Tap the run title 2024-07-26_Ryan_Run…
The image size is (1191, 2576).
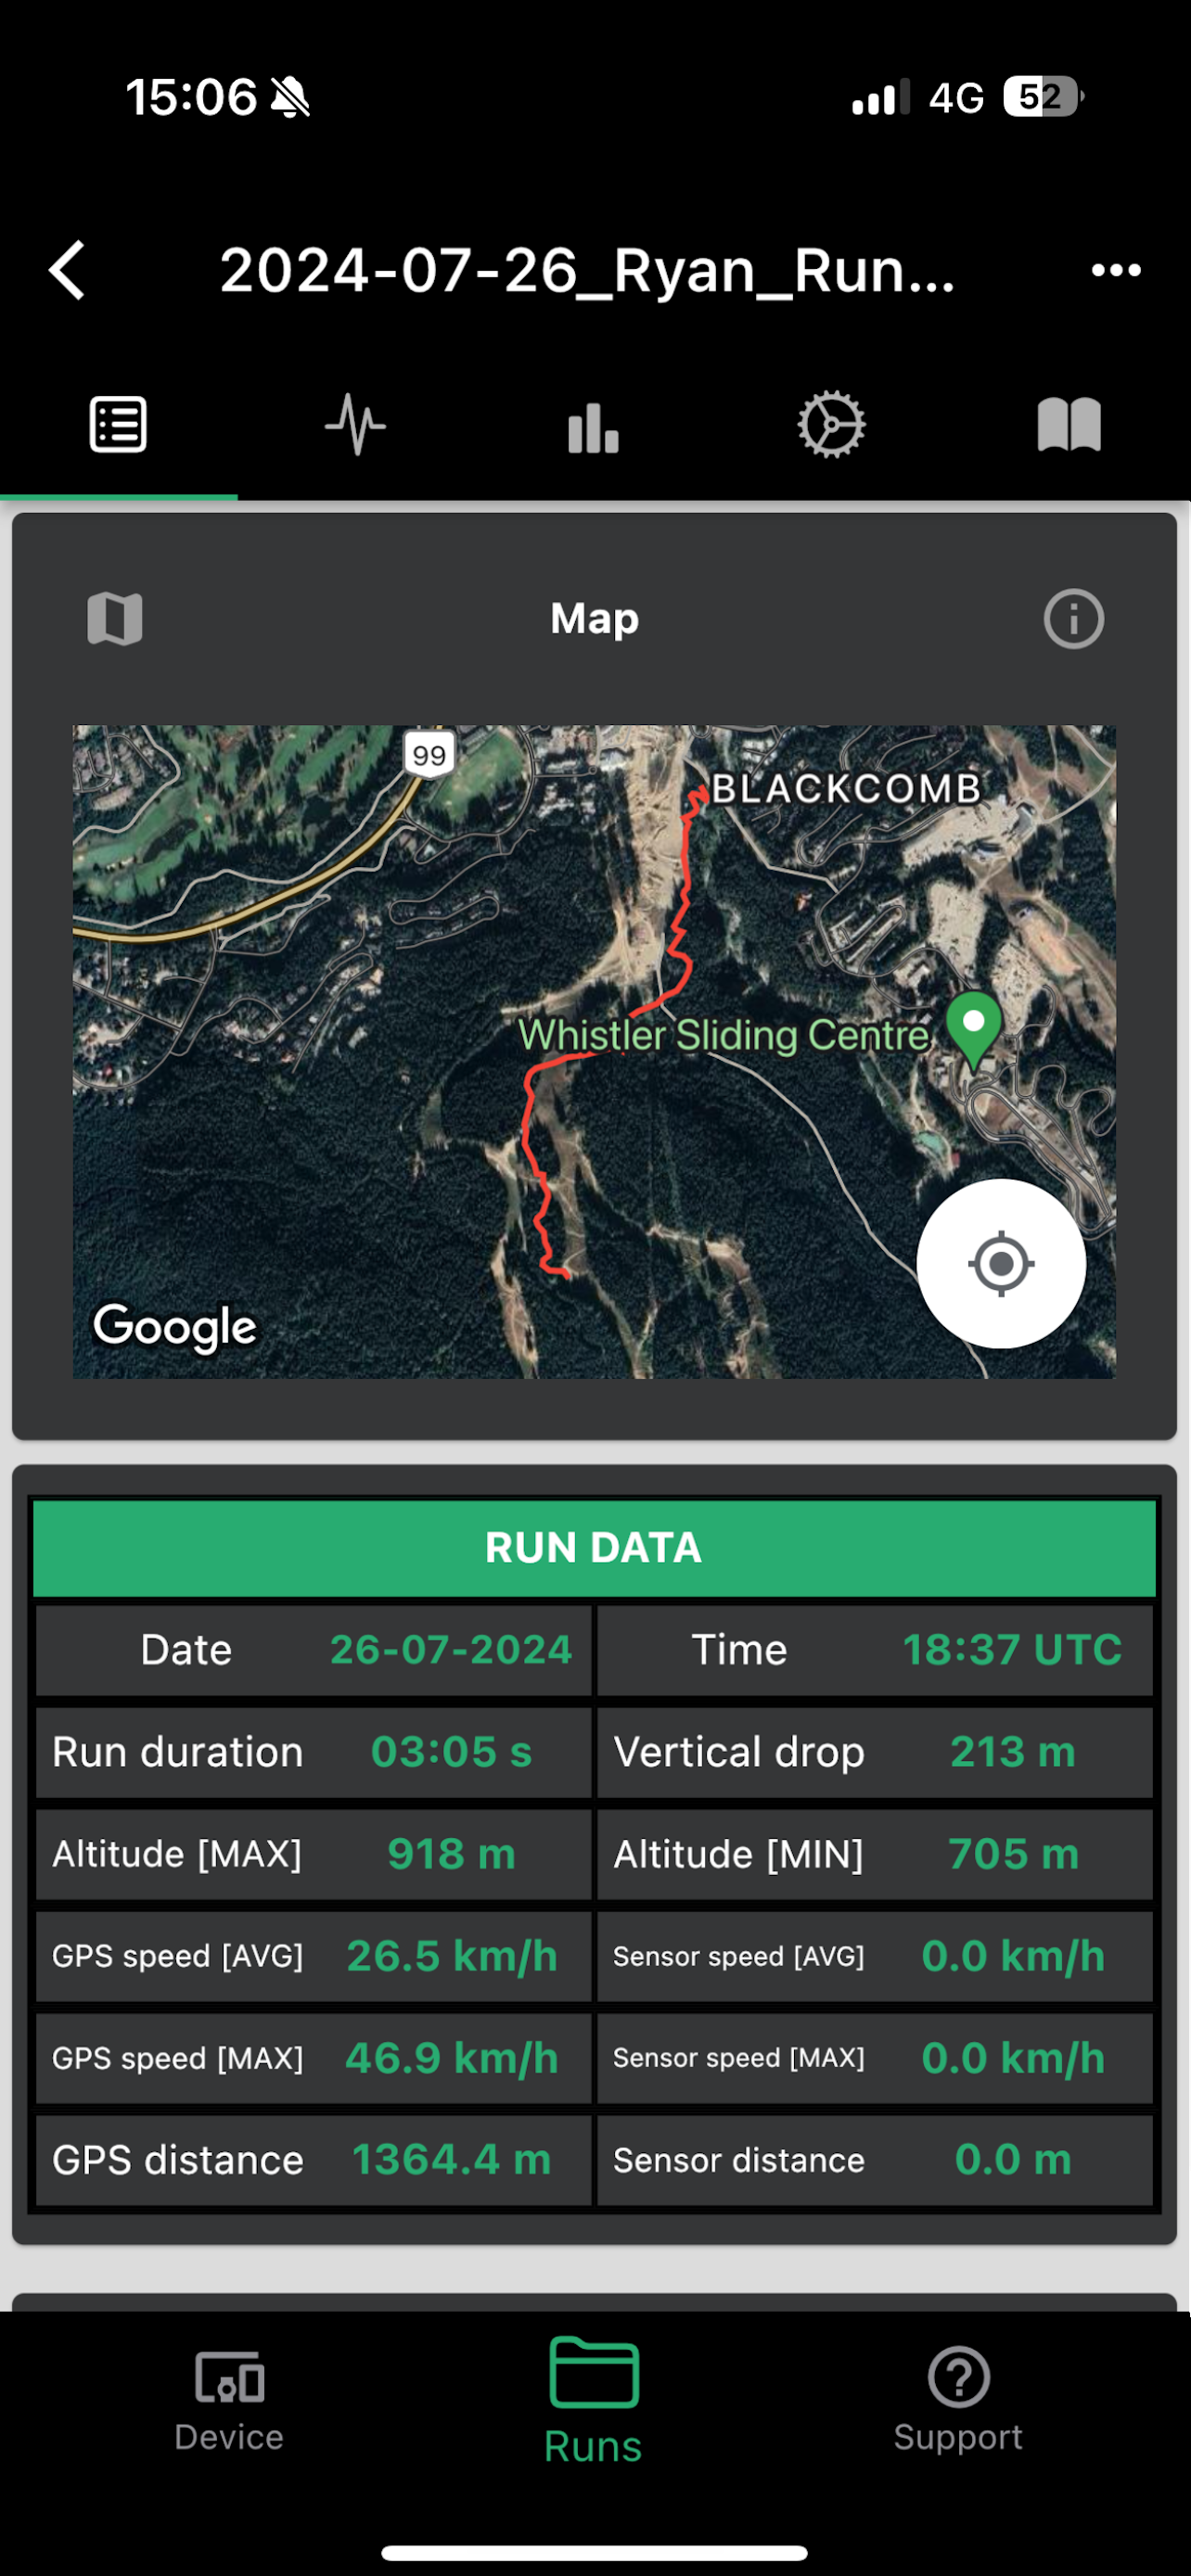(x=587, y=270)
